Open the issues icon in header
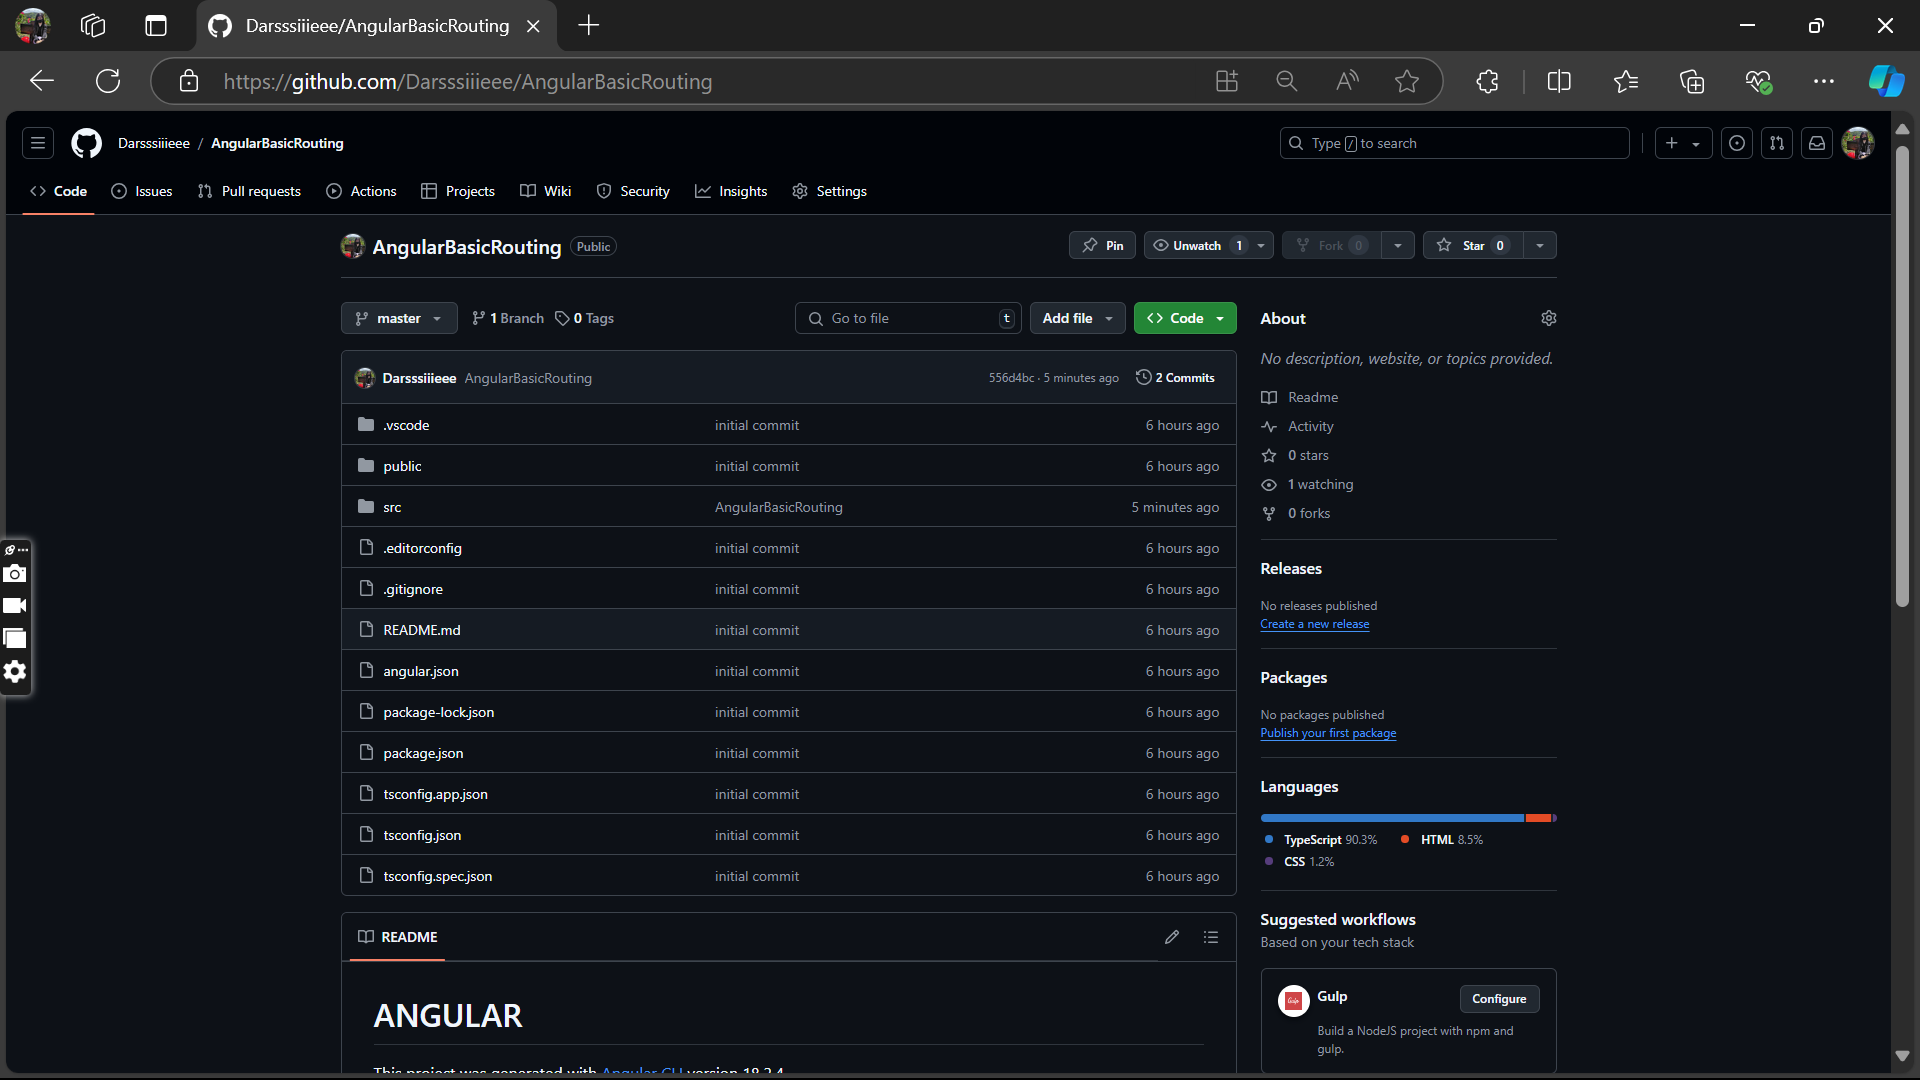Screen dimensions: 1920x1080 pyautogui.click(x=1737, y=143)
